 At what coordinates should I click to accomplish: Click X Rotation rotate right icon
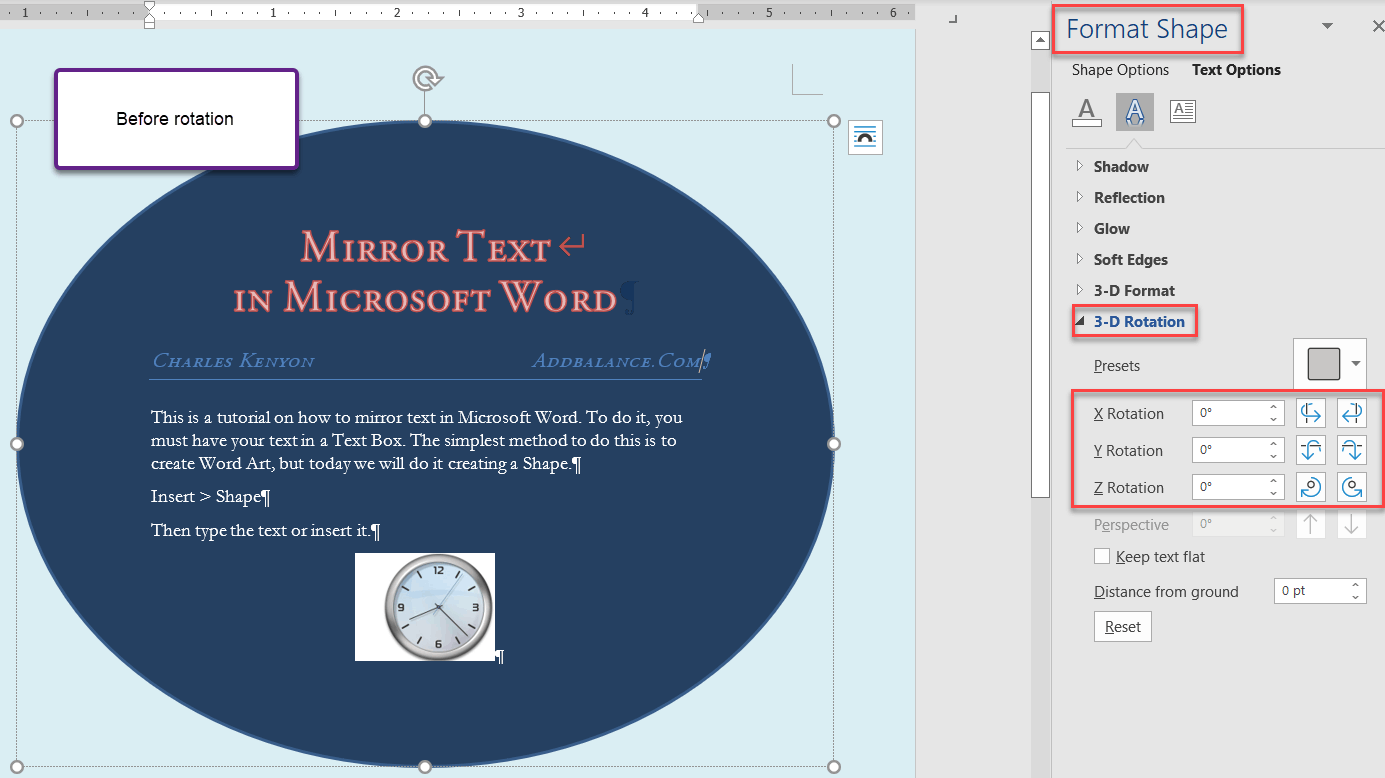pos(1352,413)
